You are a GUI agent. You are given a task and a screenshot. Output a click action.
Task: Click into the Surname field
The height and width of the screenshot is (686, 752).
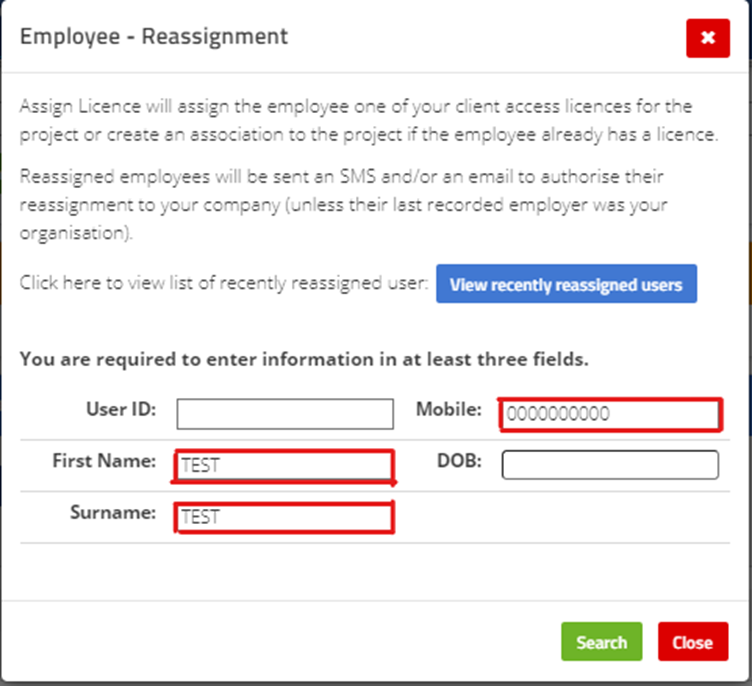[285, 517]
